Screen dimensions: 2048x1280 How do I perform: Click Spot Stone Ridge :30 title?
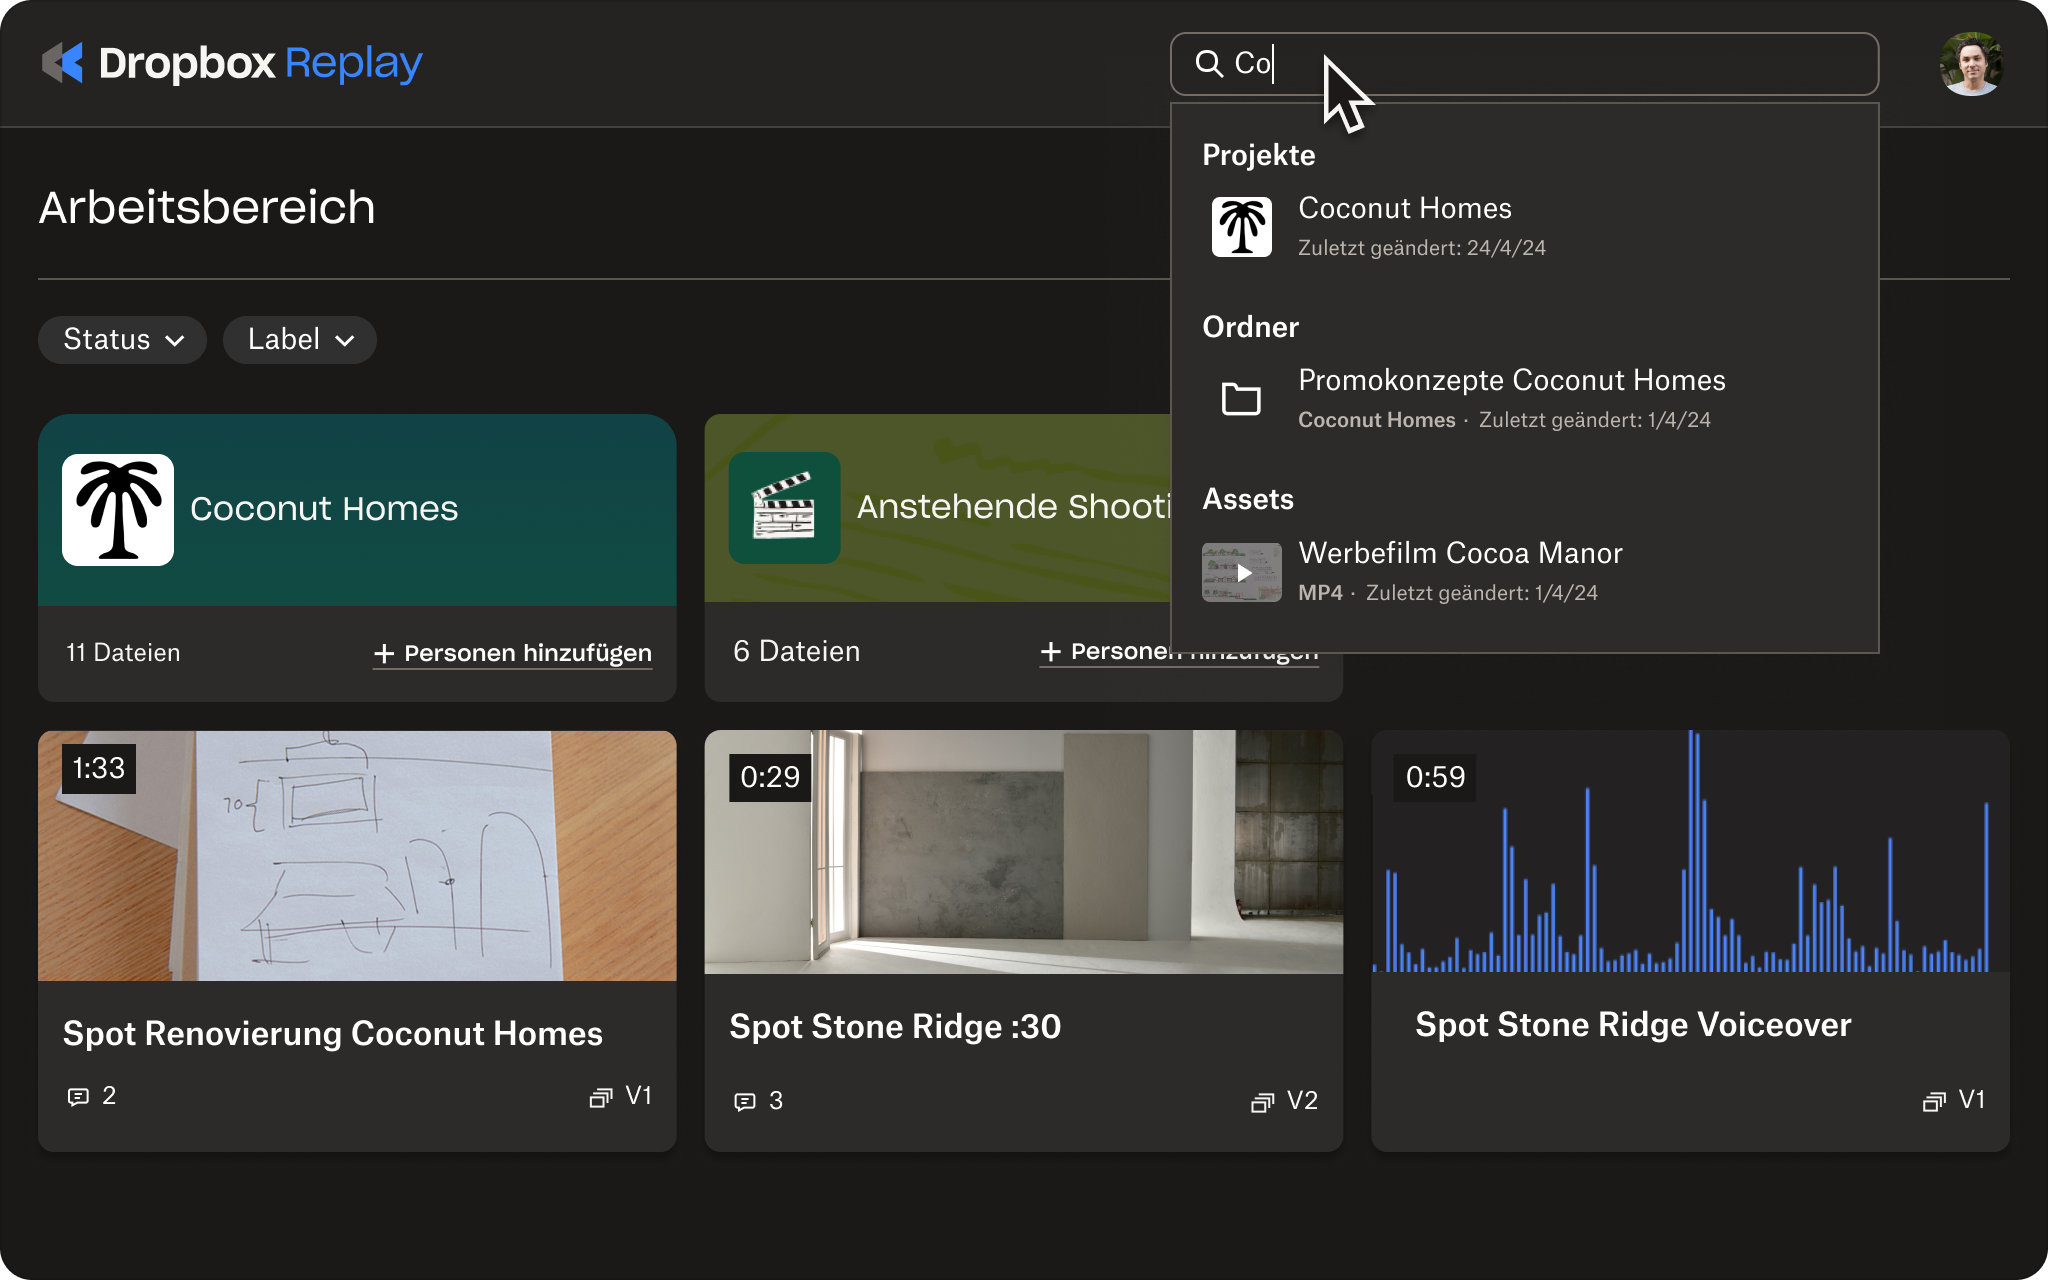(x=895, y=1027)
